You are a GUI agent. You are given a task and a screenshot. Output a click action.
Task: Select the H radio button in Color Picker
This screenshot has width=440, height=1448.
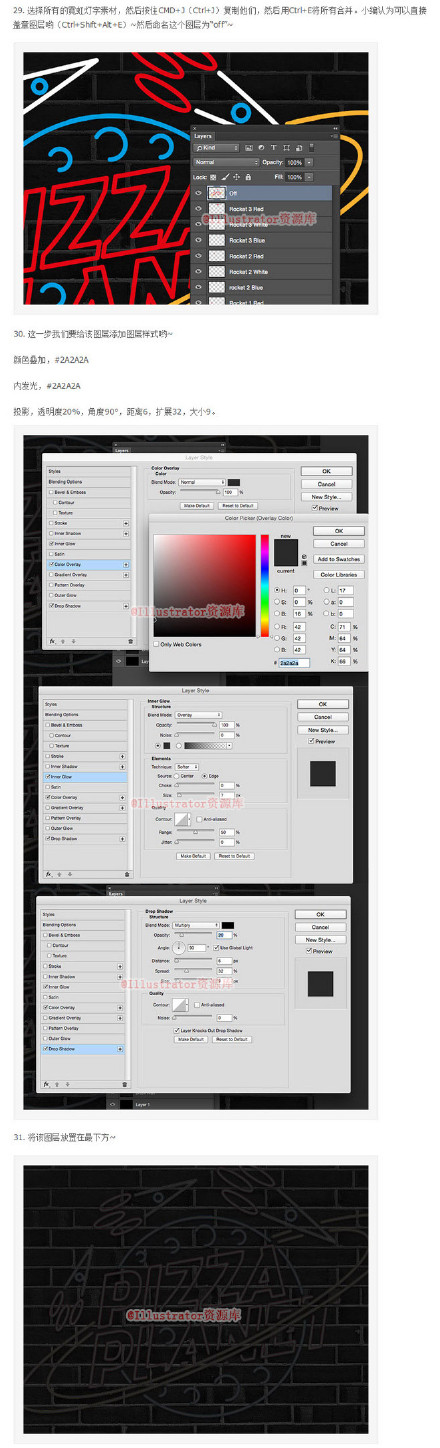click(279, 590)
